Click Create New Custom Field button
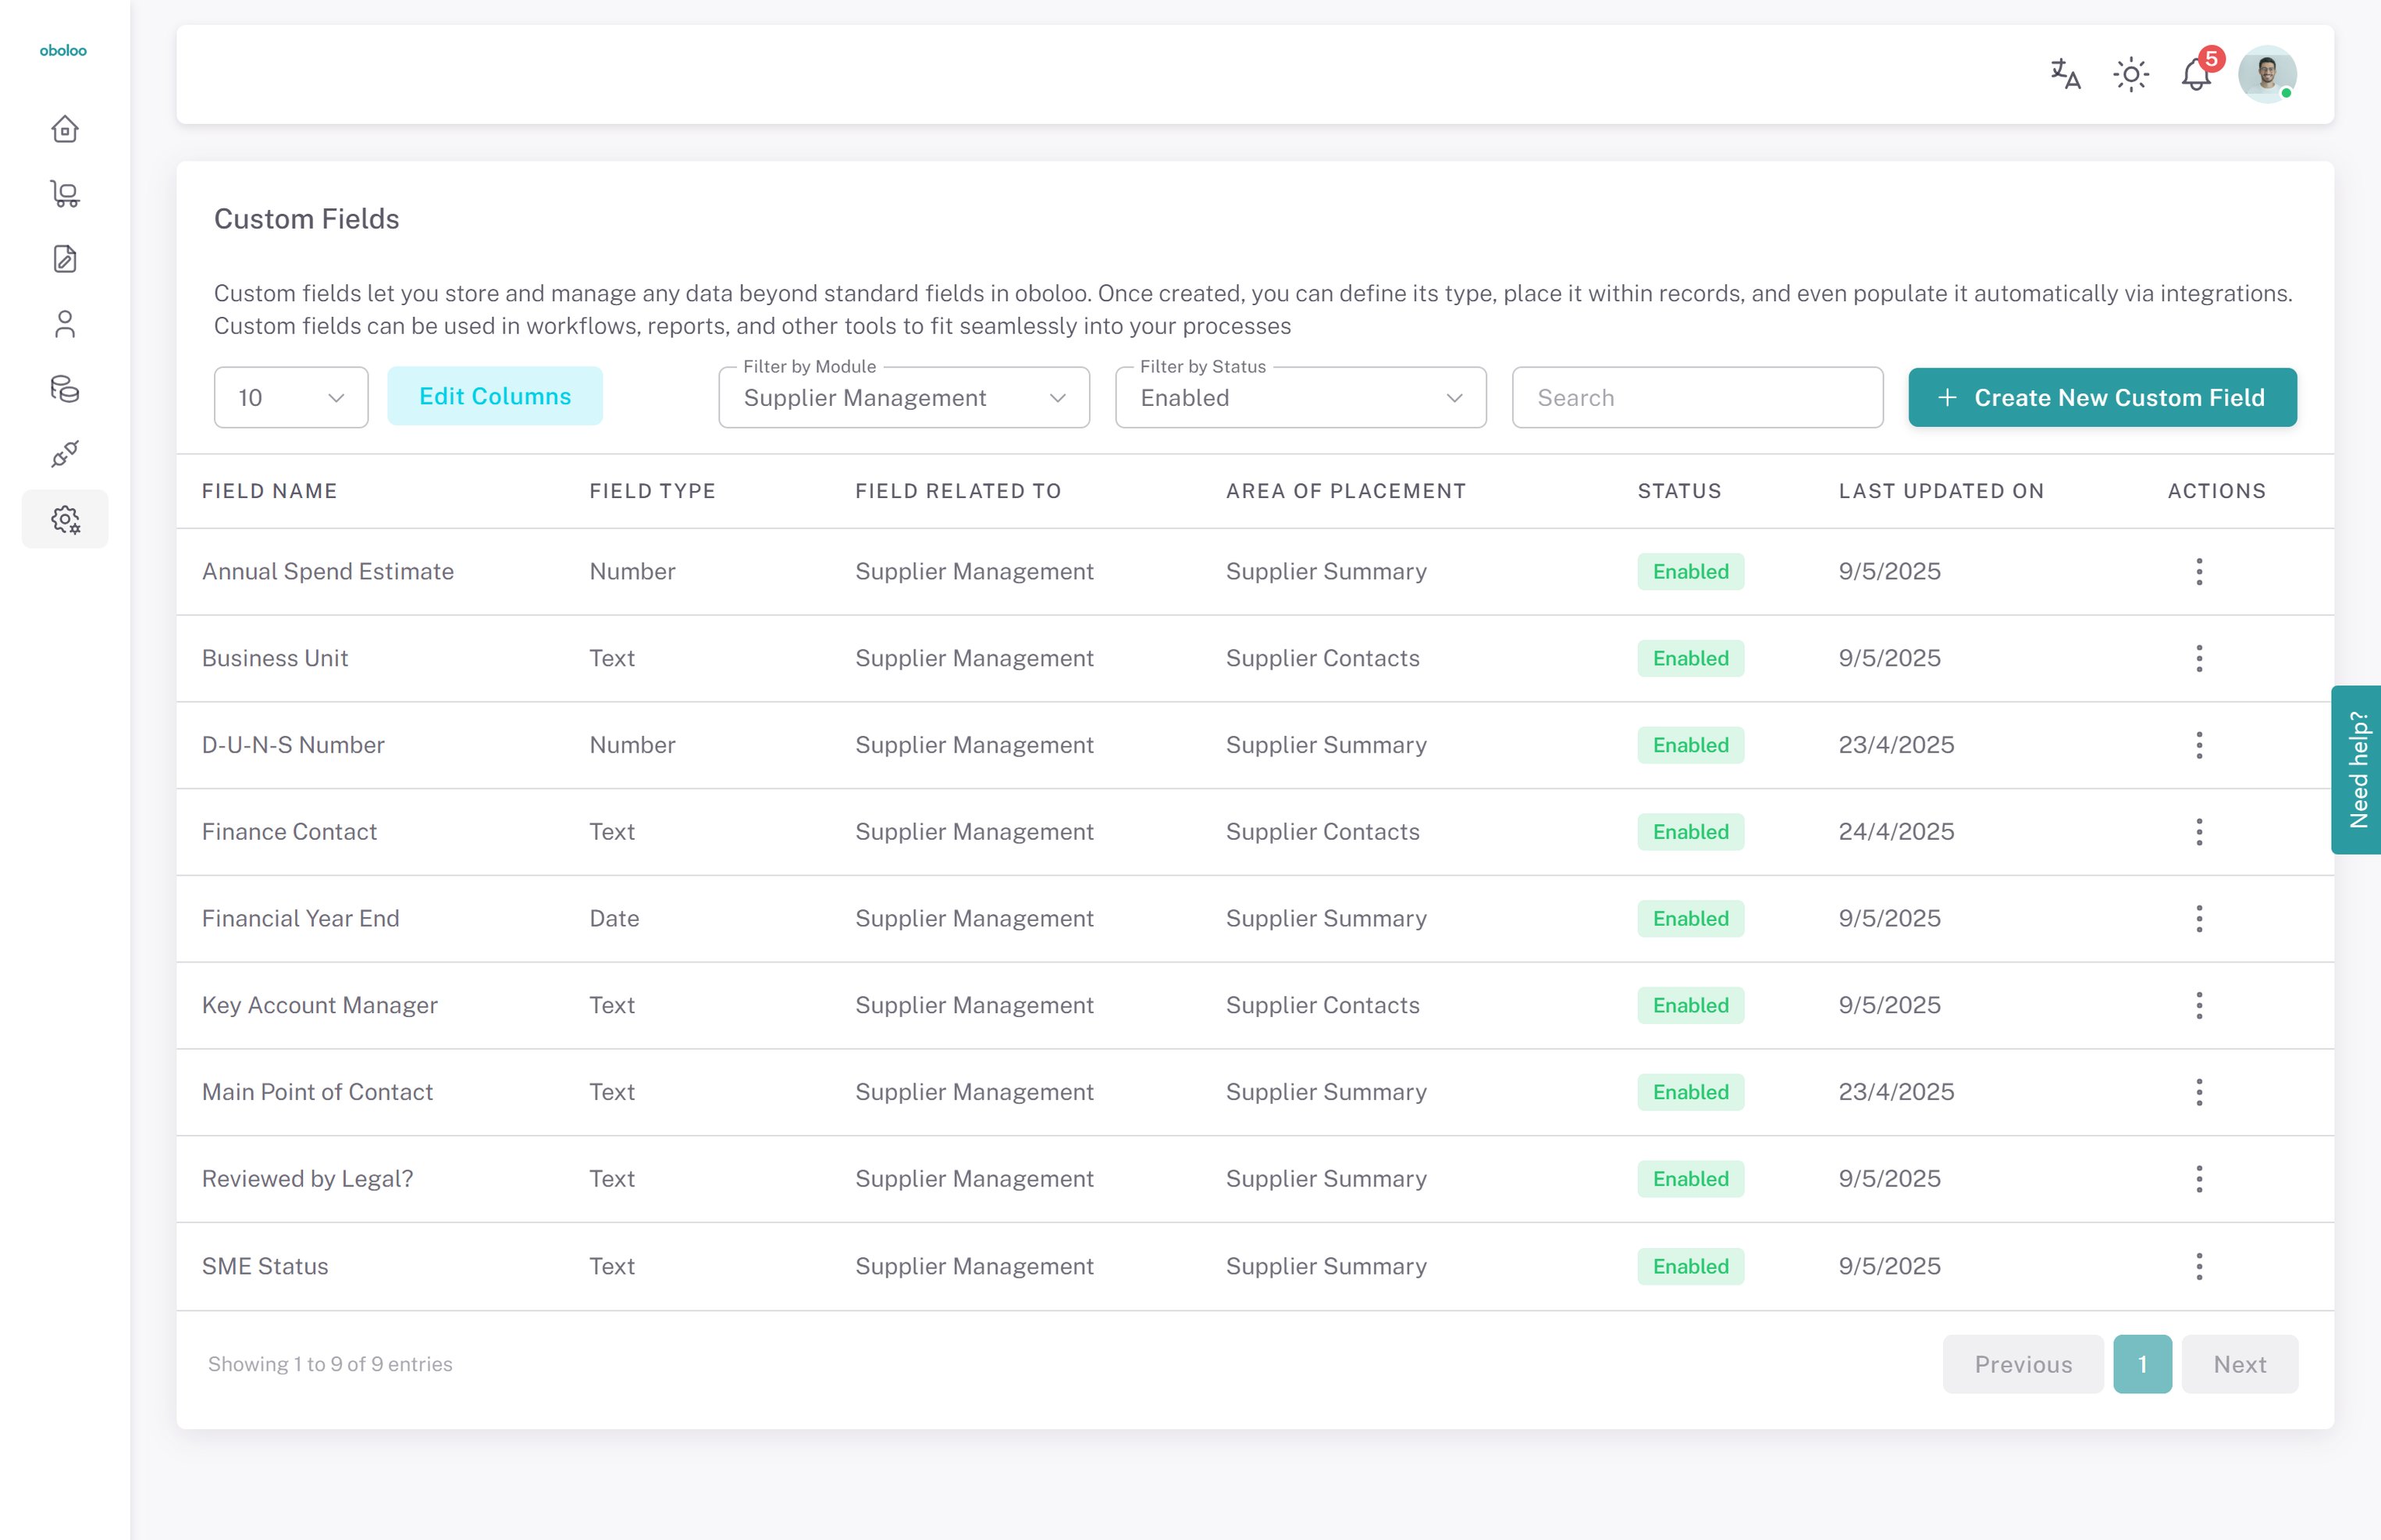The height and width of the screenshot is (1540, 2381). 2102,398
